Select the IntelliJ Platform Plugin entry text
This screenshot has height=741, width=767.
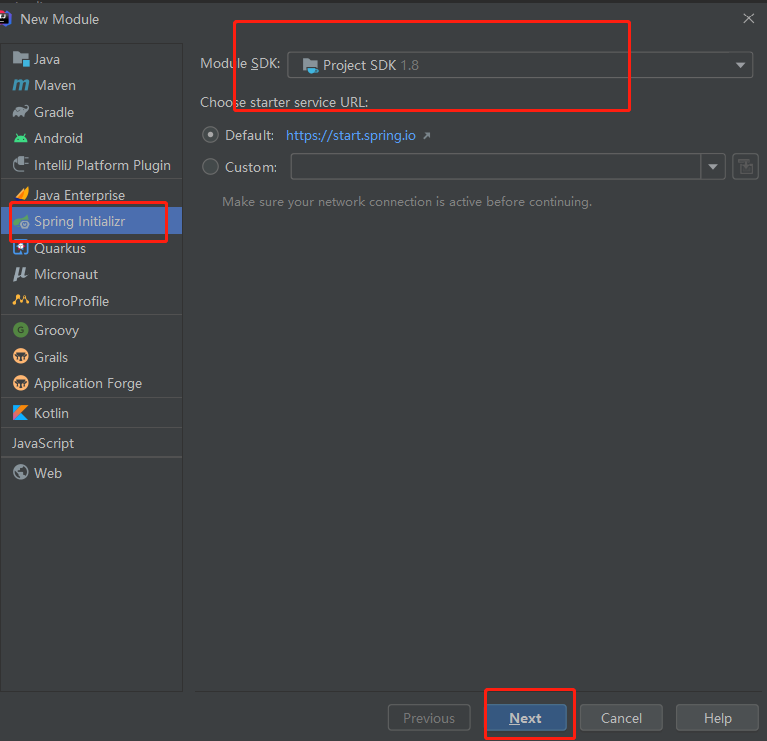tap(102, 165)
